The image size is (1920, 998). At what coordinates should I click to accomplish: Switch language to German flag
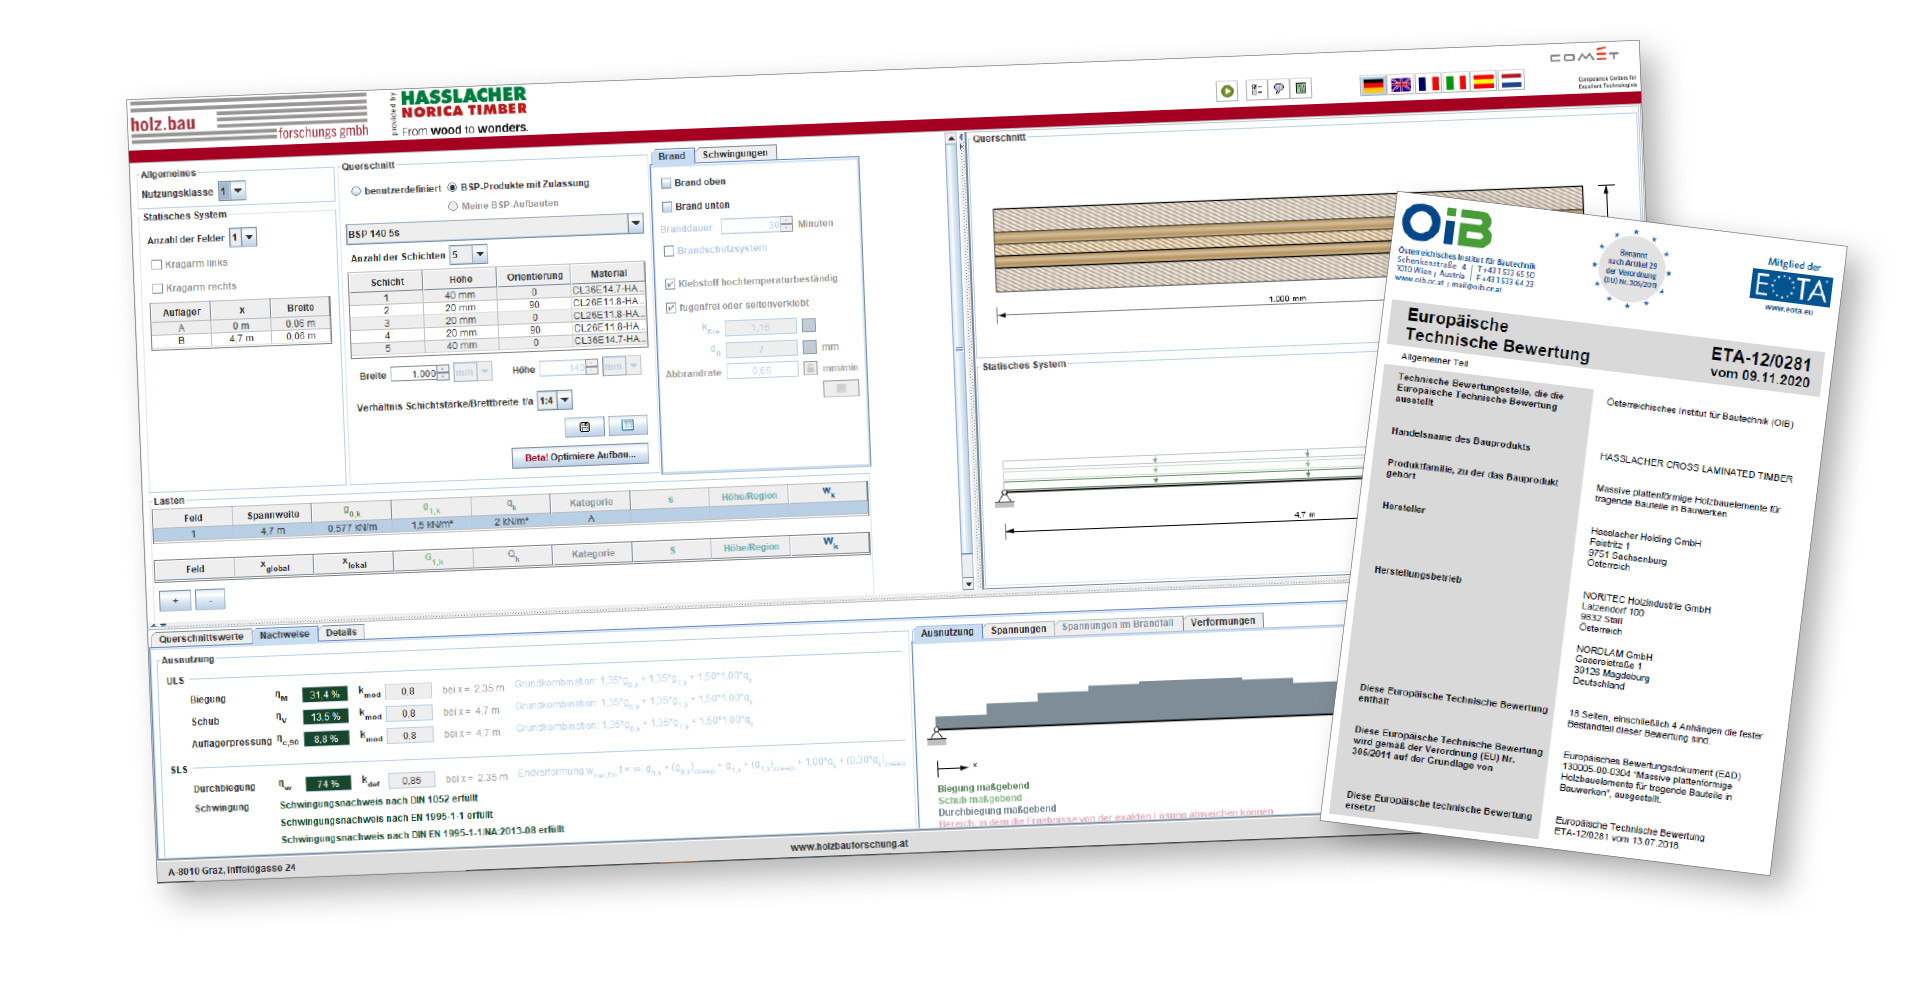click(x=1373, y=85)
